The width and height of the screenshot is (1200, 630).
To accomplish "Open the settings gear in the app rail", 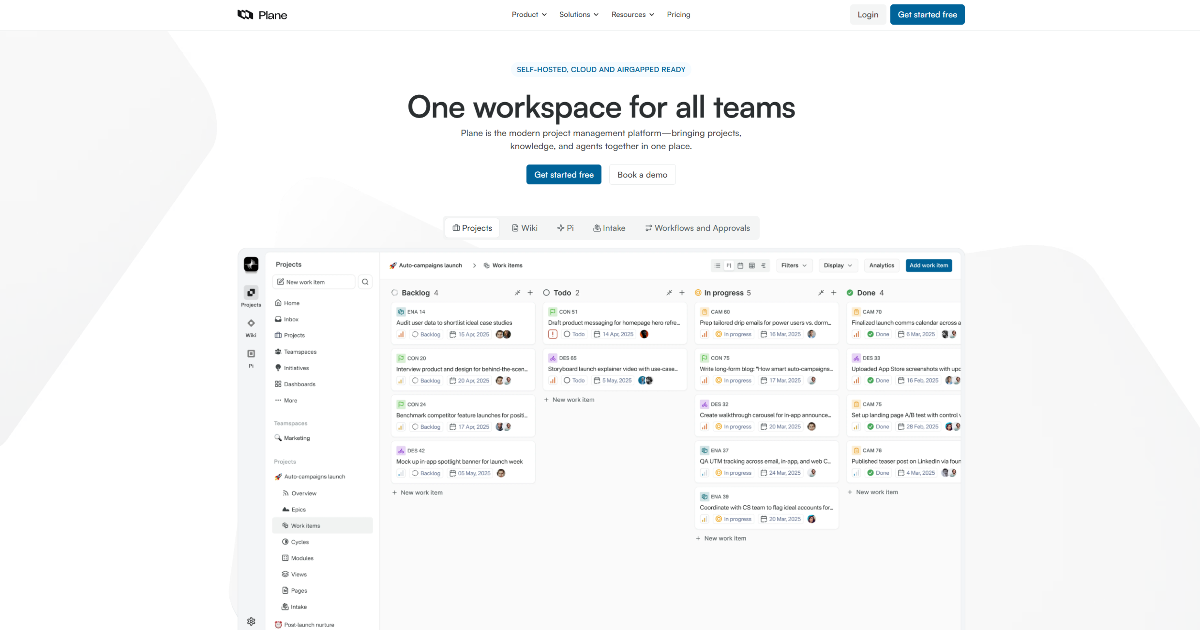I will (x=251, y=621).
